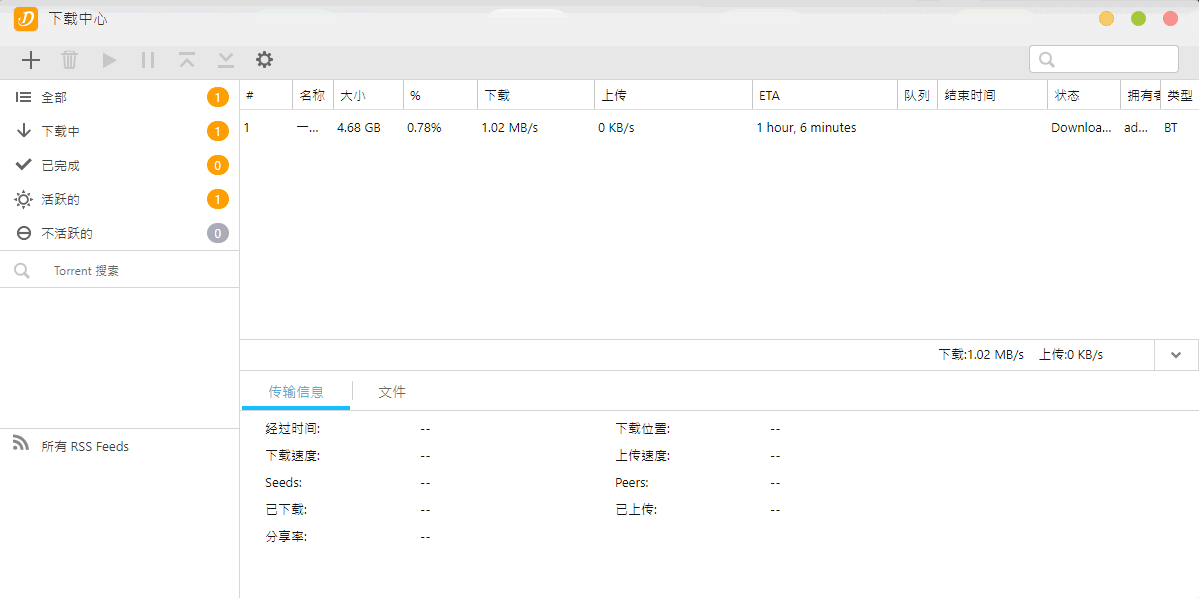Move the download to bottom of queue
Image resolution: width=1199 pixels, height=598 pixels.
pos(225,60)
